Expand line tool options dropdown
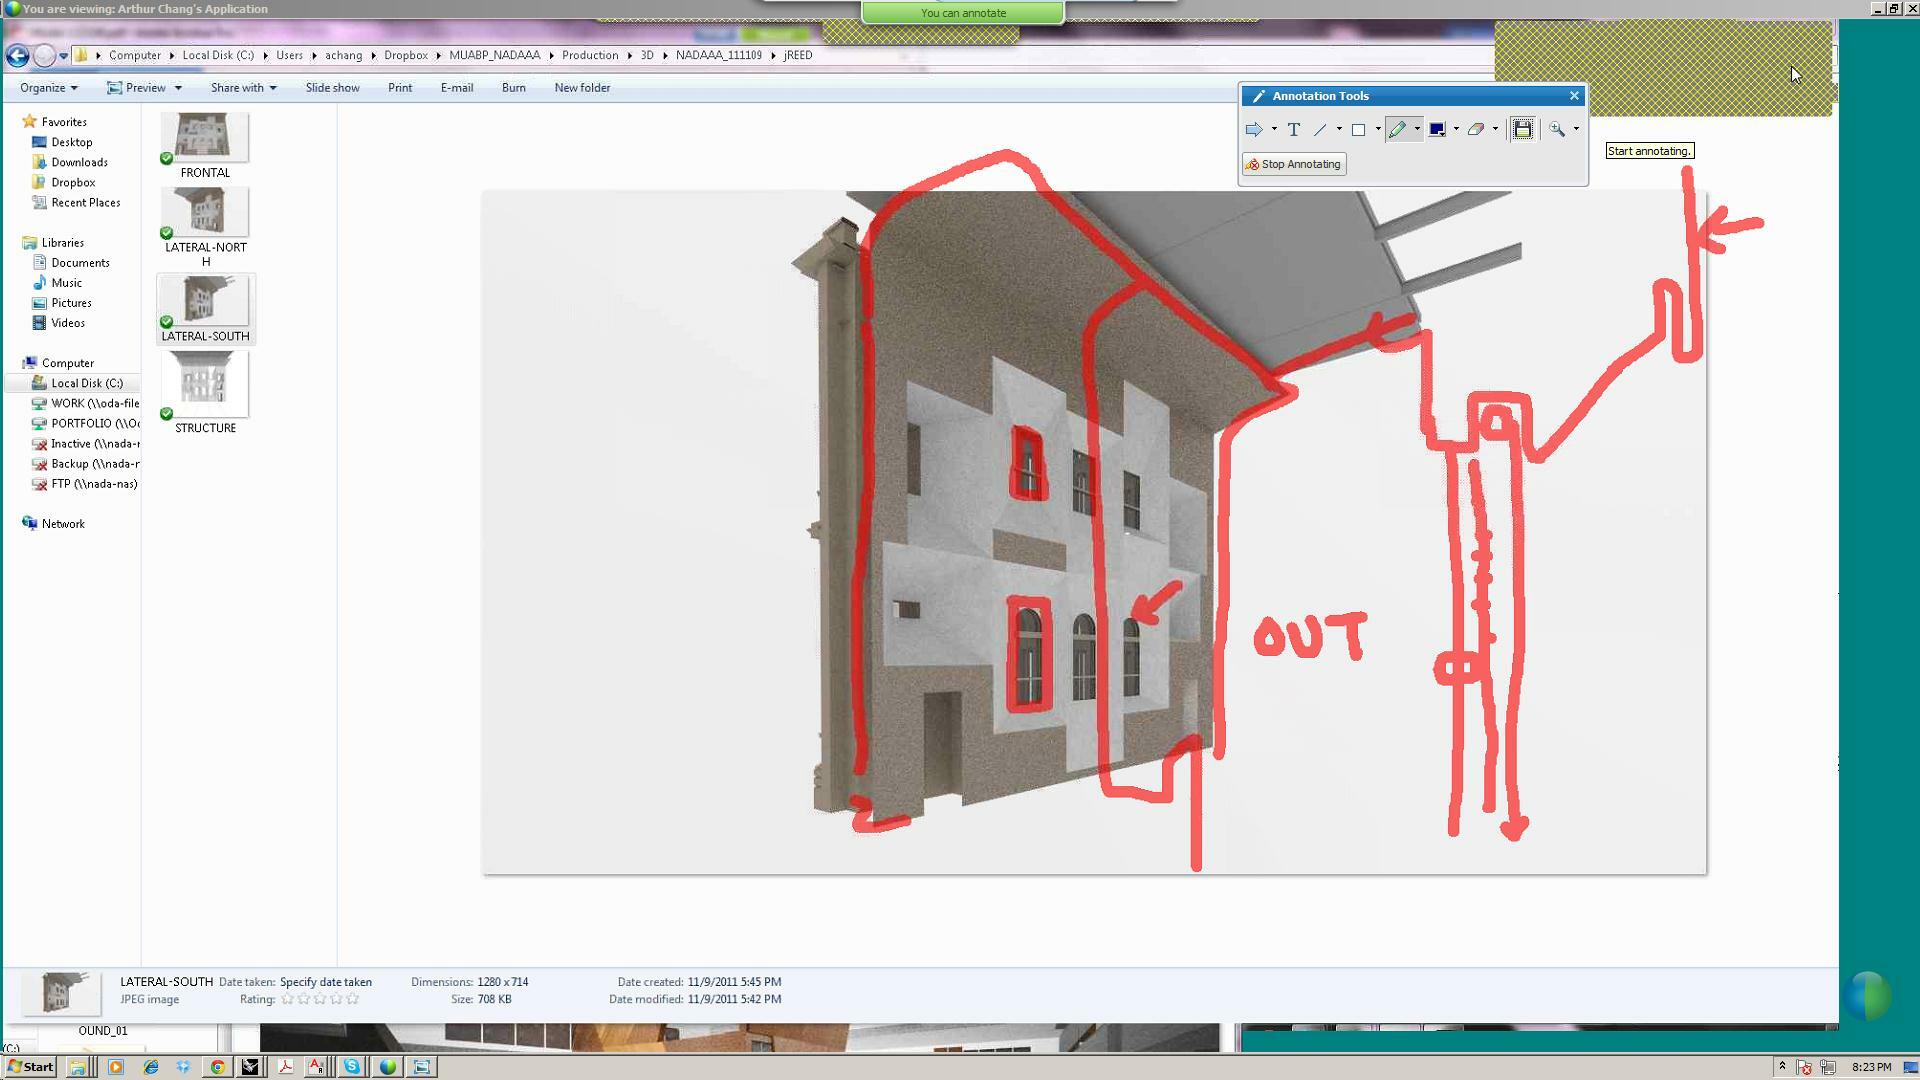This screenshot has height=1080, width=1920. (x=1339, y=129)
